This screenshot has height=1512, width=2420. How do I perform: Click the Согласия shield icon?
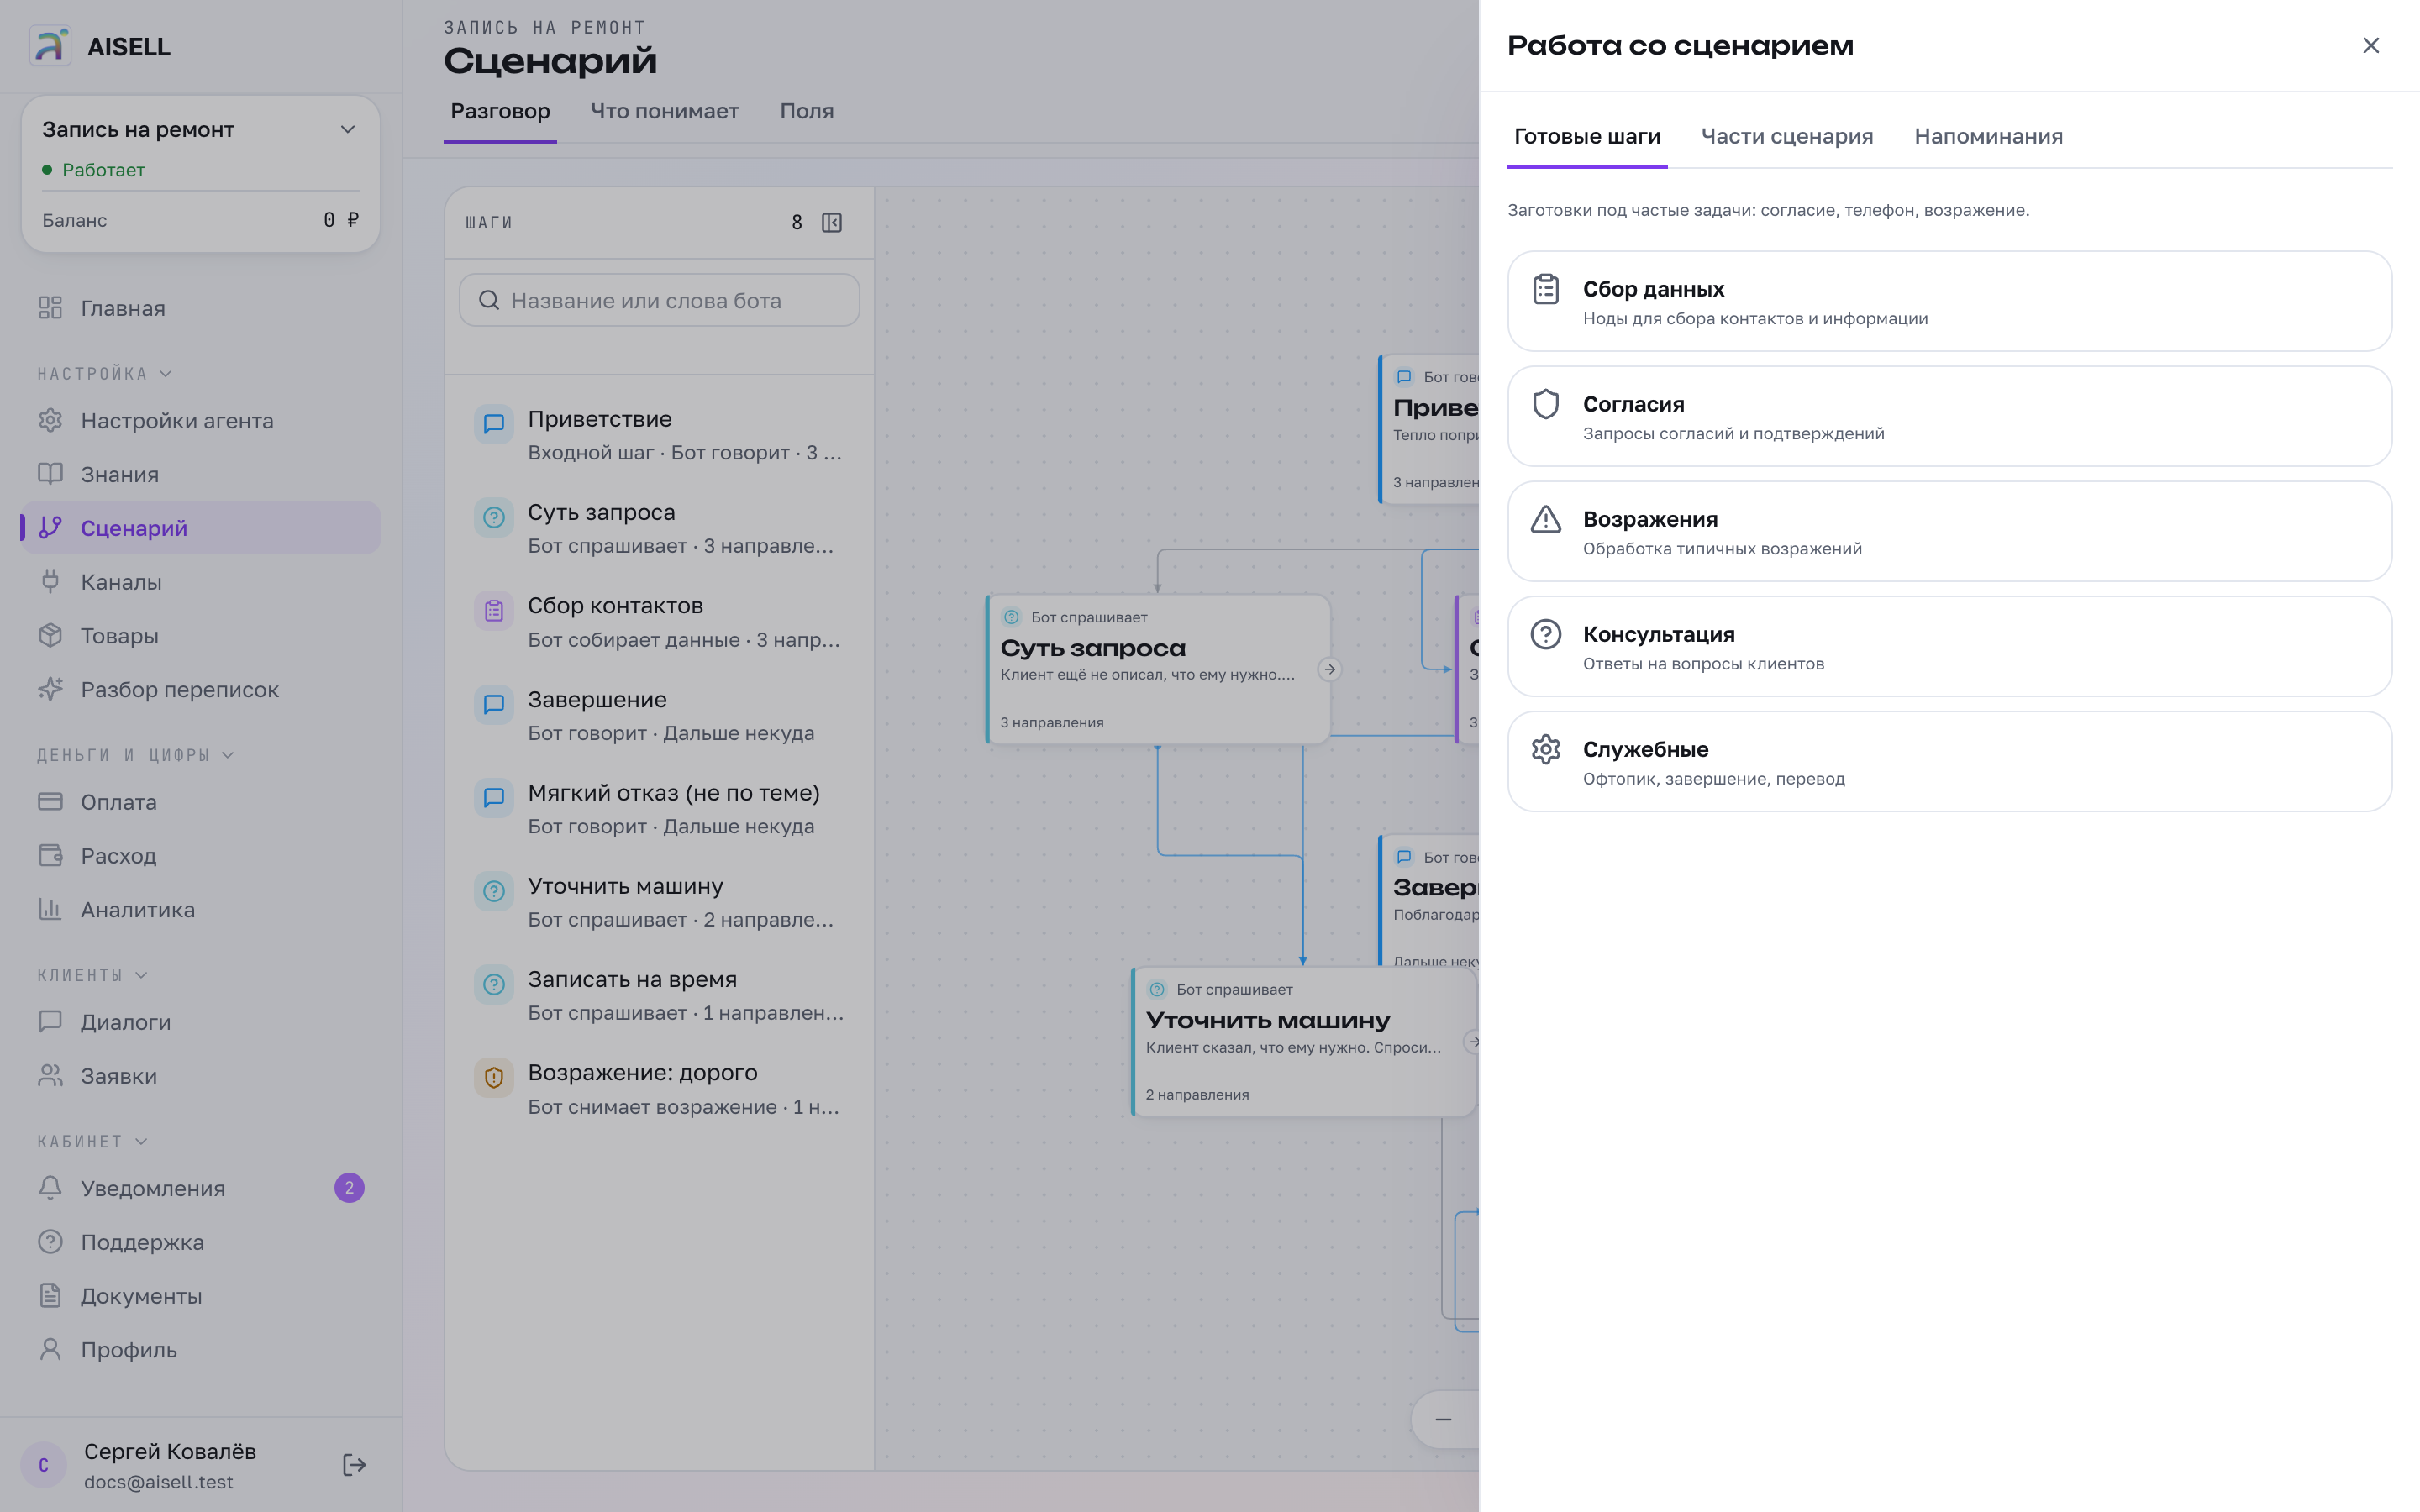tap(1546, 404)
